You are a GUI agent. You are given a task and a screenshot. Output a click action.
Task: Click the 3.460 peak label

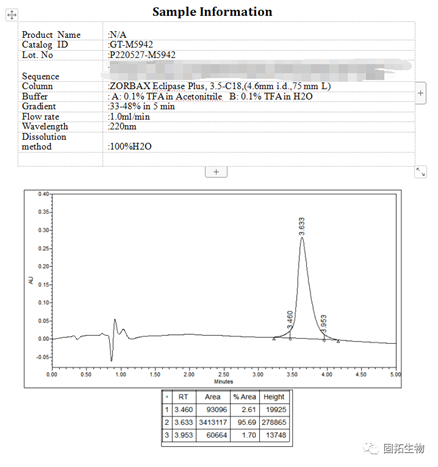[290, 319]
